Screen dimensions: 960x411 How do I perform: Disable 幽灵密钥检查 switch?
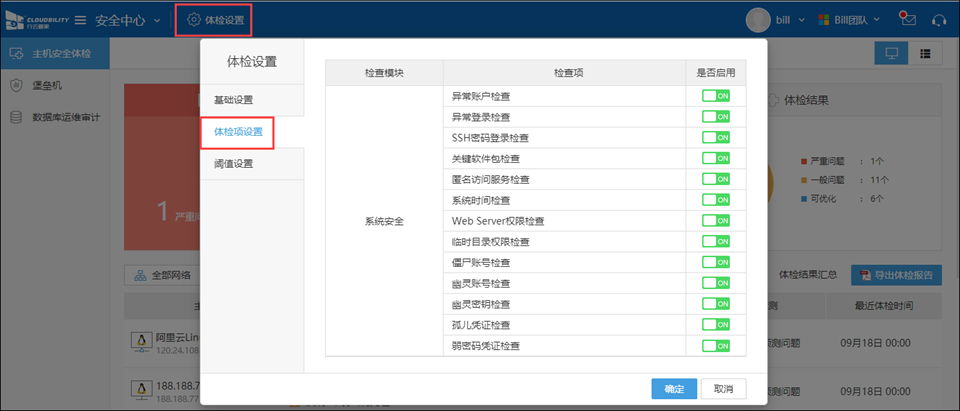(x=716, y=304)
